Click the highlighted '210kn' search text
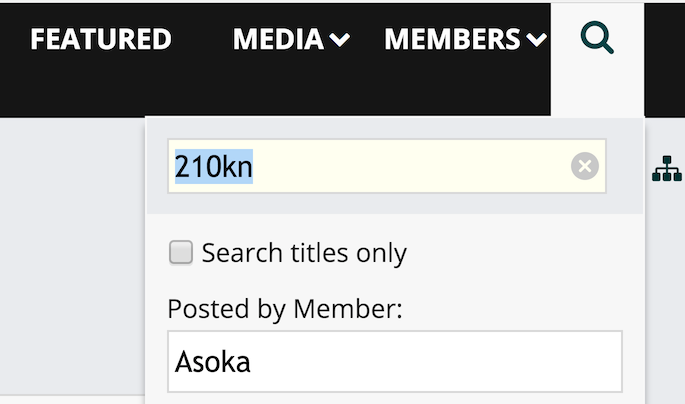Viewport: 685px width, 404px height. coord(214,166)
